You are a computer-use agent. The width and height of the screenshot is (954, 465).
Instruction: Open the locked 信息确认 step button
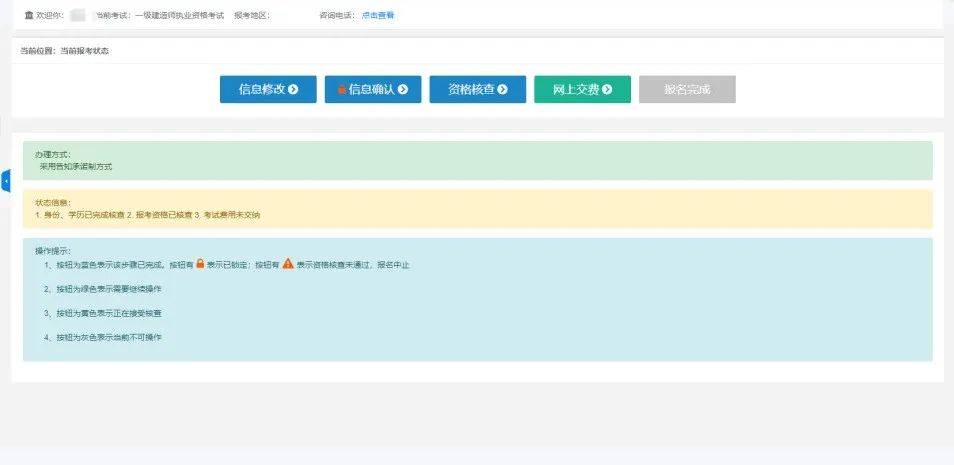pyautogui.click(x=372, y=89)
